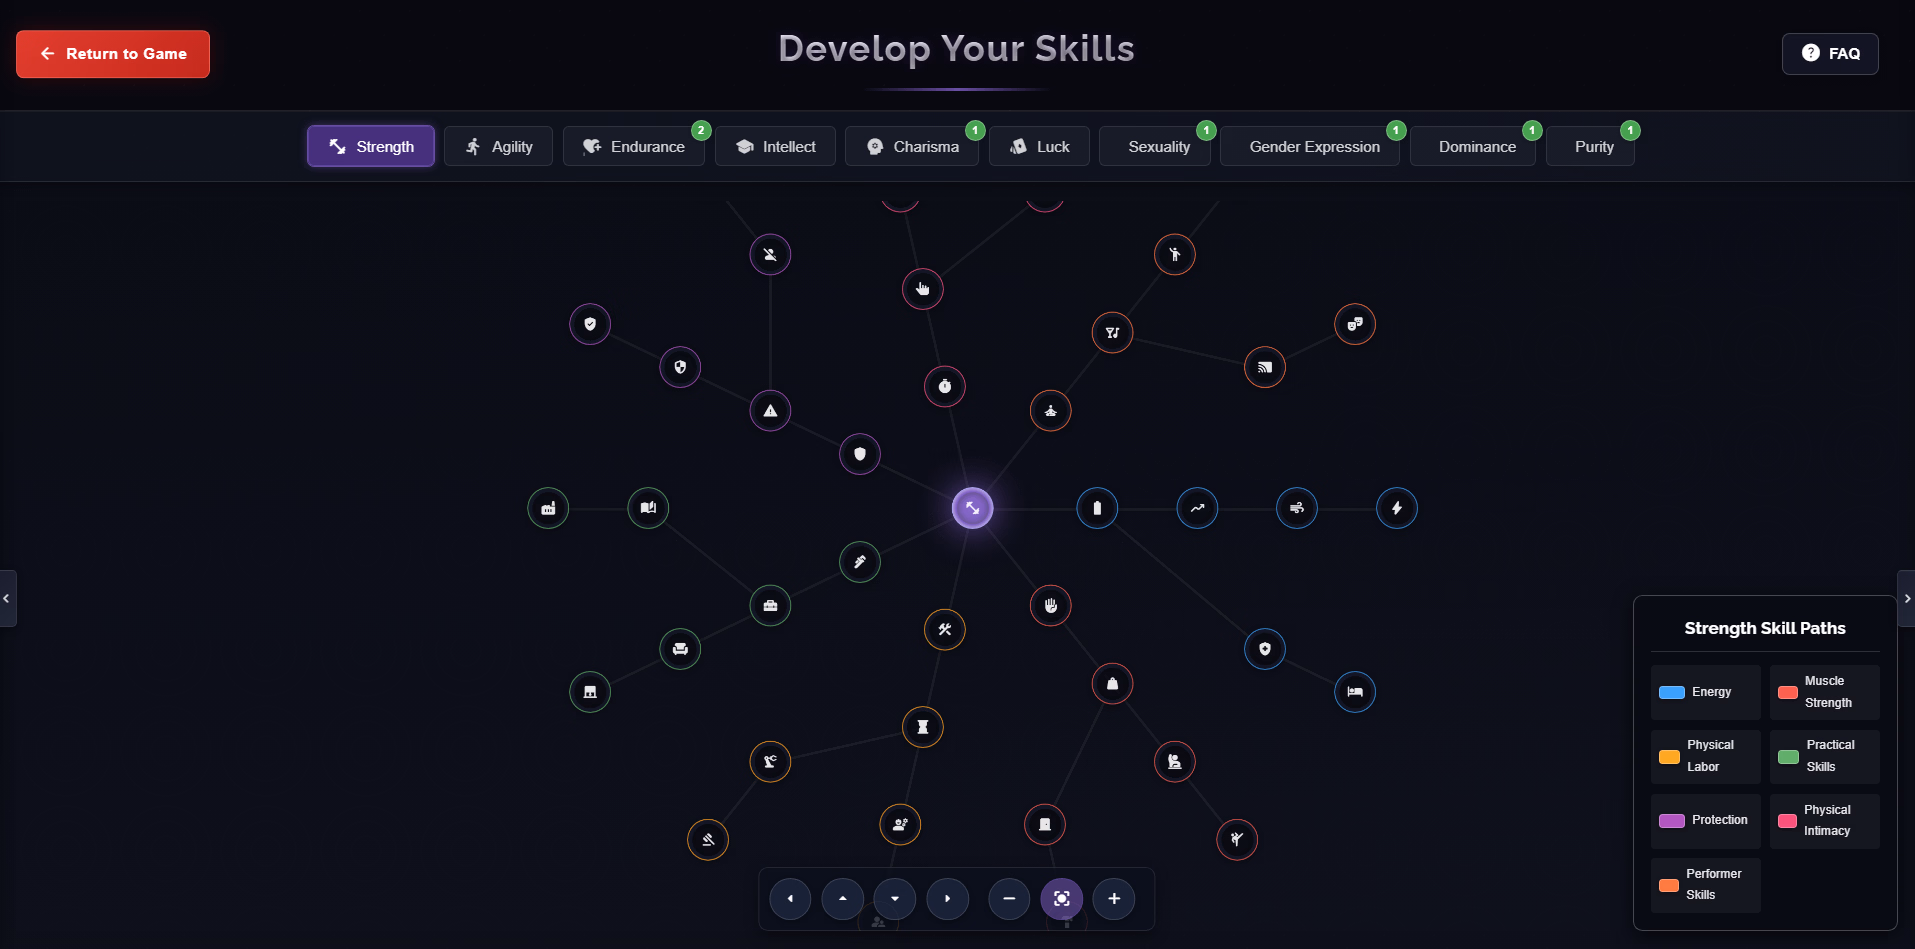The width and height of the screenshot is (1915, 949).
Task: Zoom out with the minus button
Action: [x=1009, y=898]
